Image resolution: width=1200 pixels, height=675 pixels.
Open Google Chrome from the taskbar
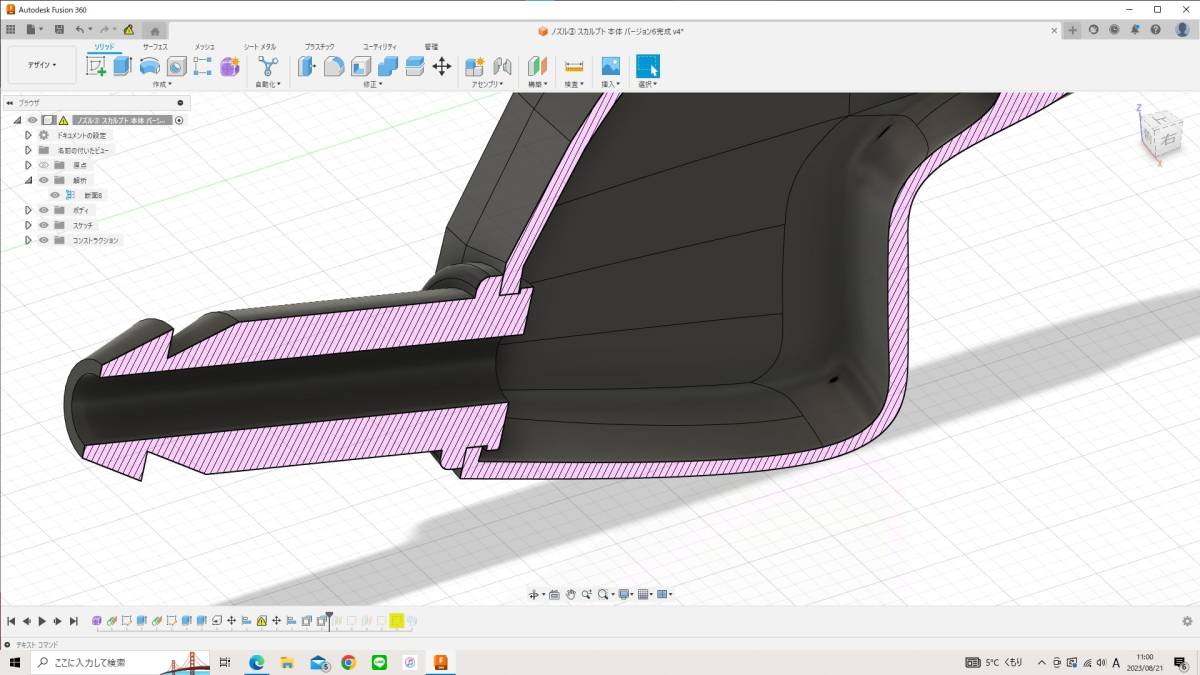tap(348, 662)
